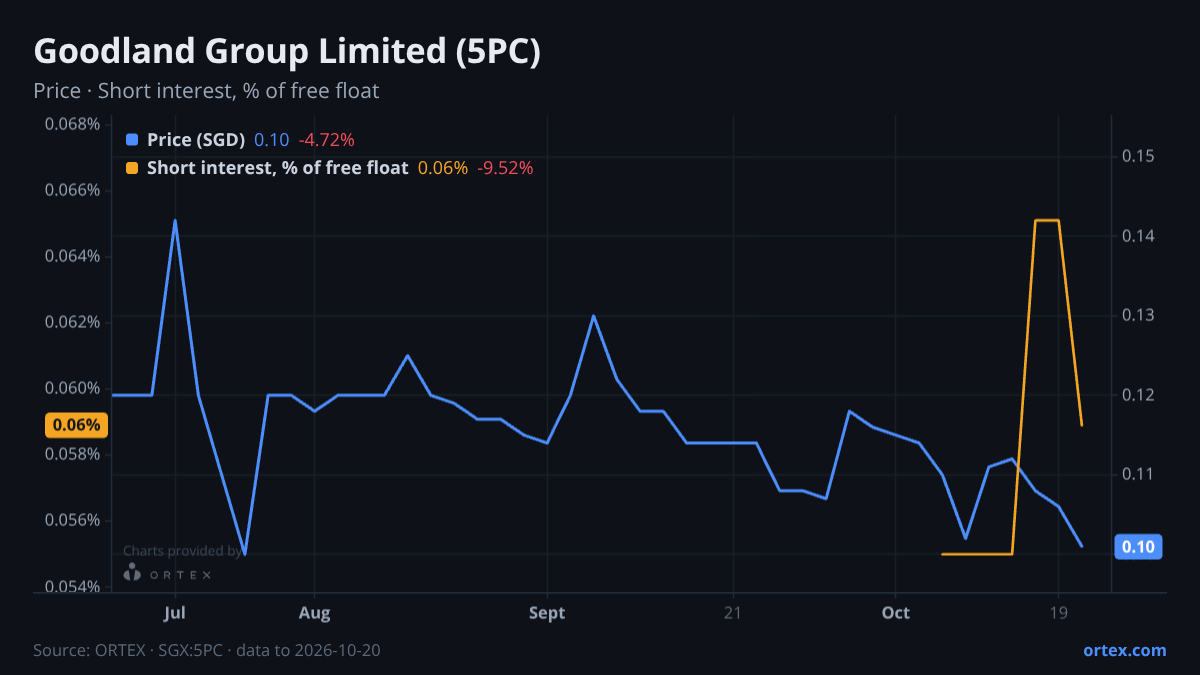Click the blue 0.10 price axis badge

1138,546
